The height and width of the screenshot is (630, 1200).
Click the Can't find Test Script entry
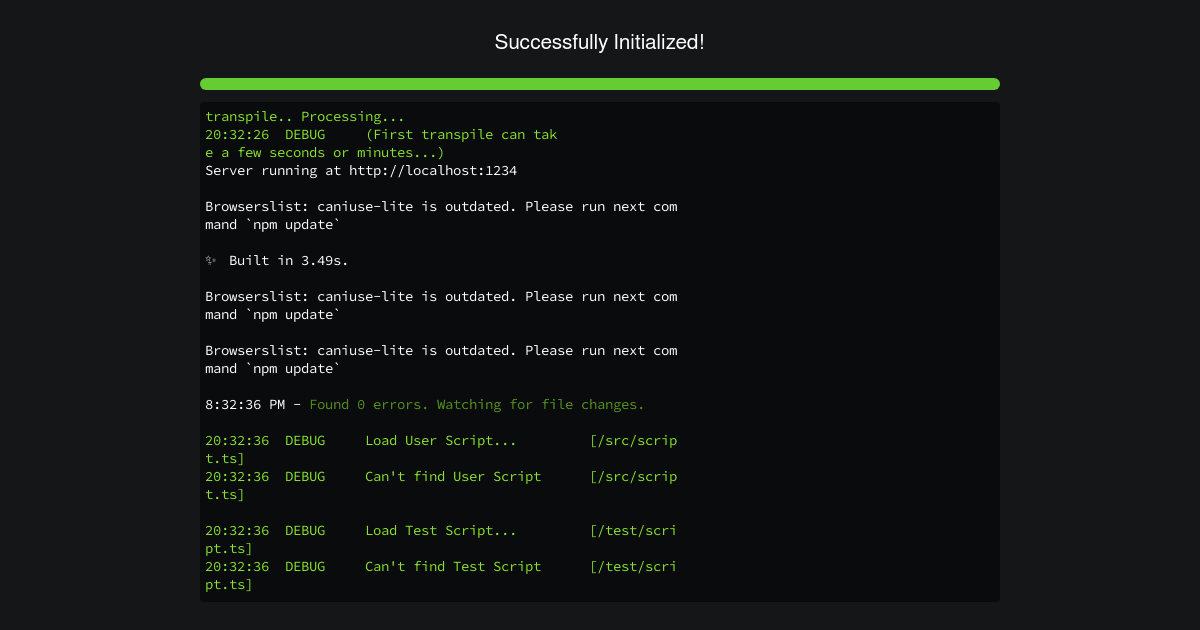[453, 567]
